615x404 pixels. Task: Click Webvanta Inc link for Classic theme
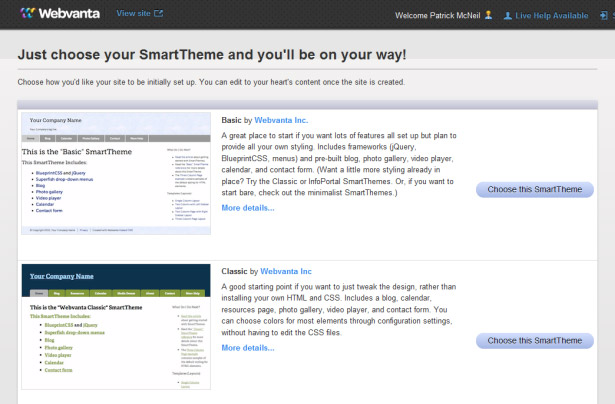click(286, 271)
